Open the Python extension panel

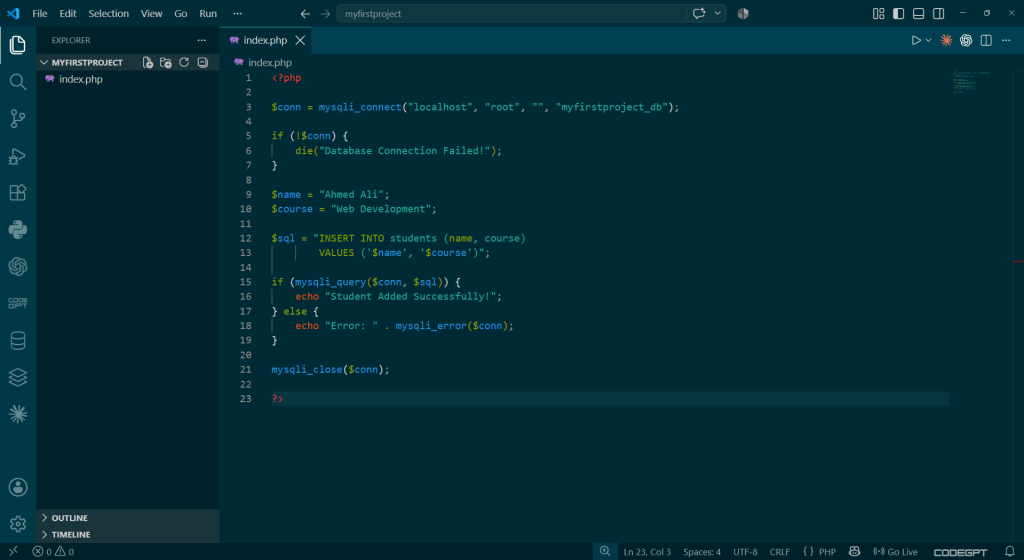click(x=18, y=229)
